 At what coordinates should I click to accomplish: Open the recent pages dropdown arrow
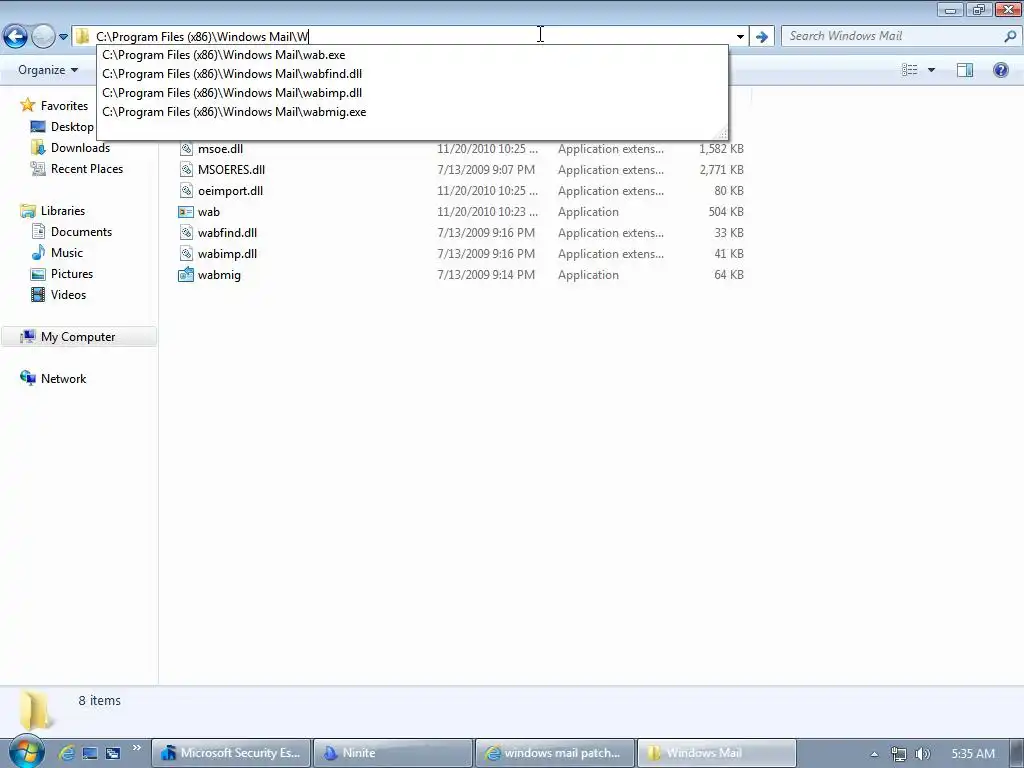63,37
